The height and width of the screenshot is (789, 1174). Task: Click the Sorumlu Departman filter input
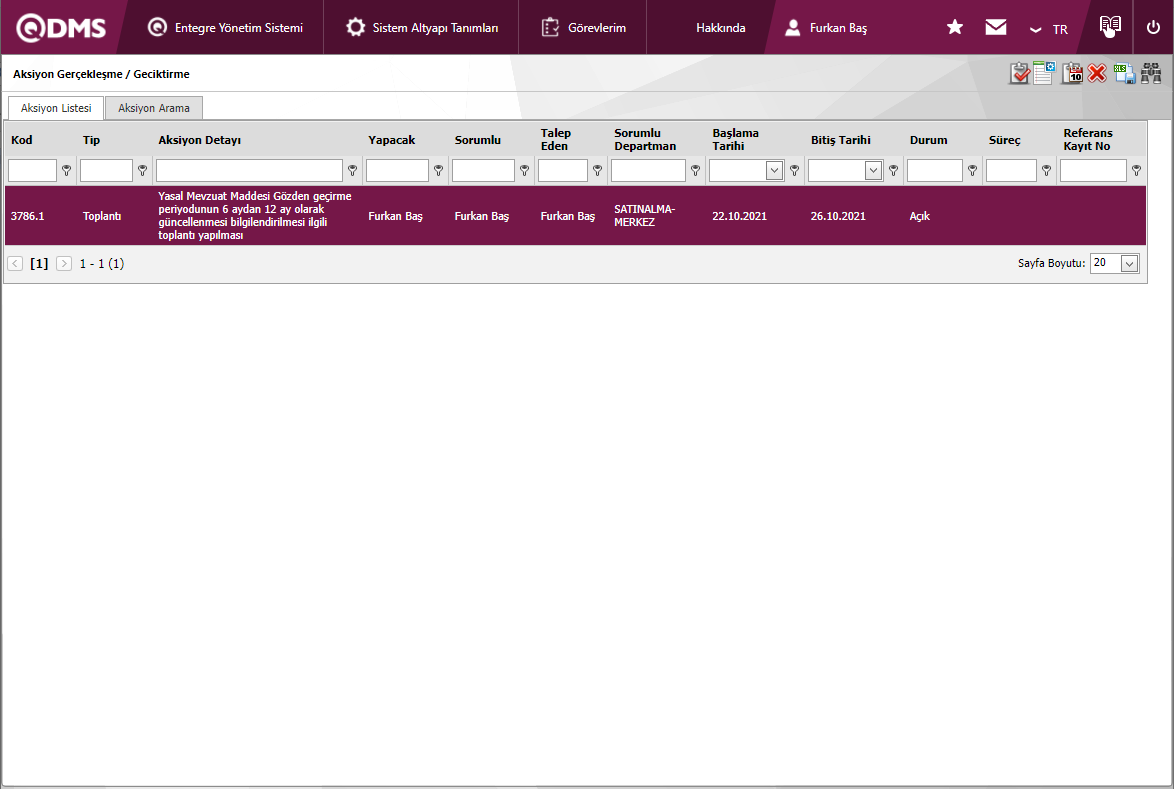[648, 171]
